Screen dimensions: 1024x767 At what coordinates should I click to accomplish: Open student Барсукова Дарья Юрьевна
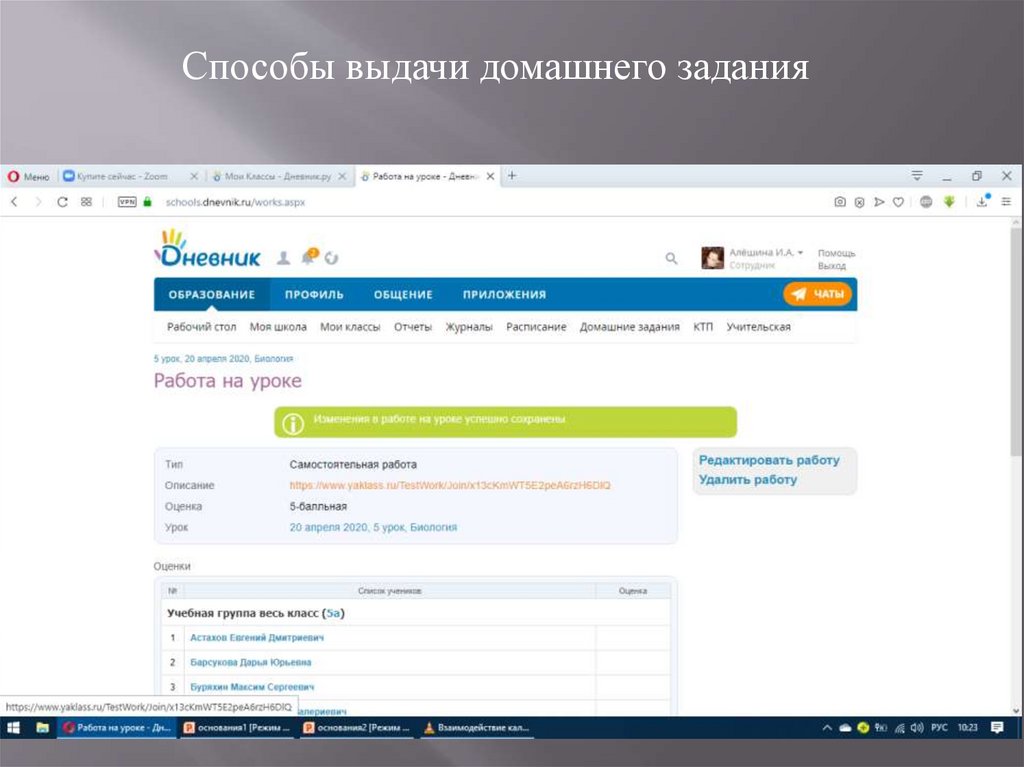pos(251,662)
